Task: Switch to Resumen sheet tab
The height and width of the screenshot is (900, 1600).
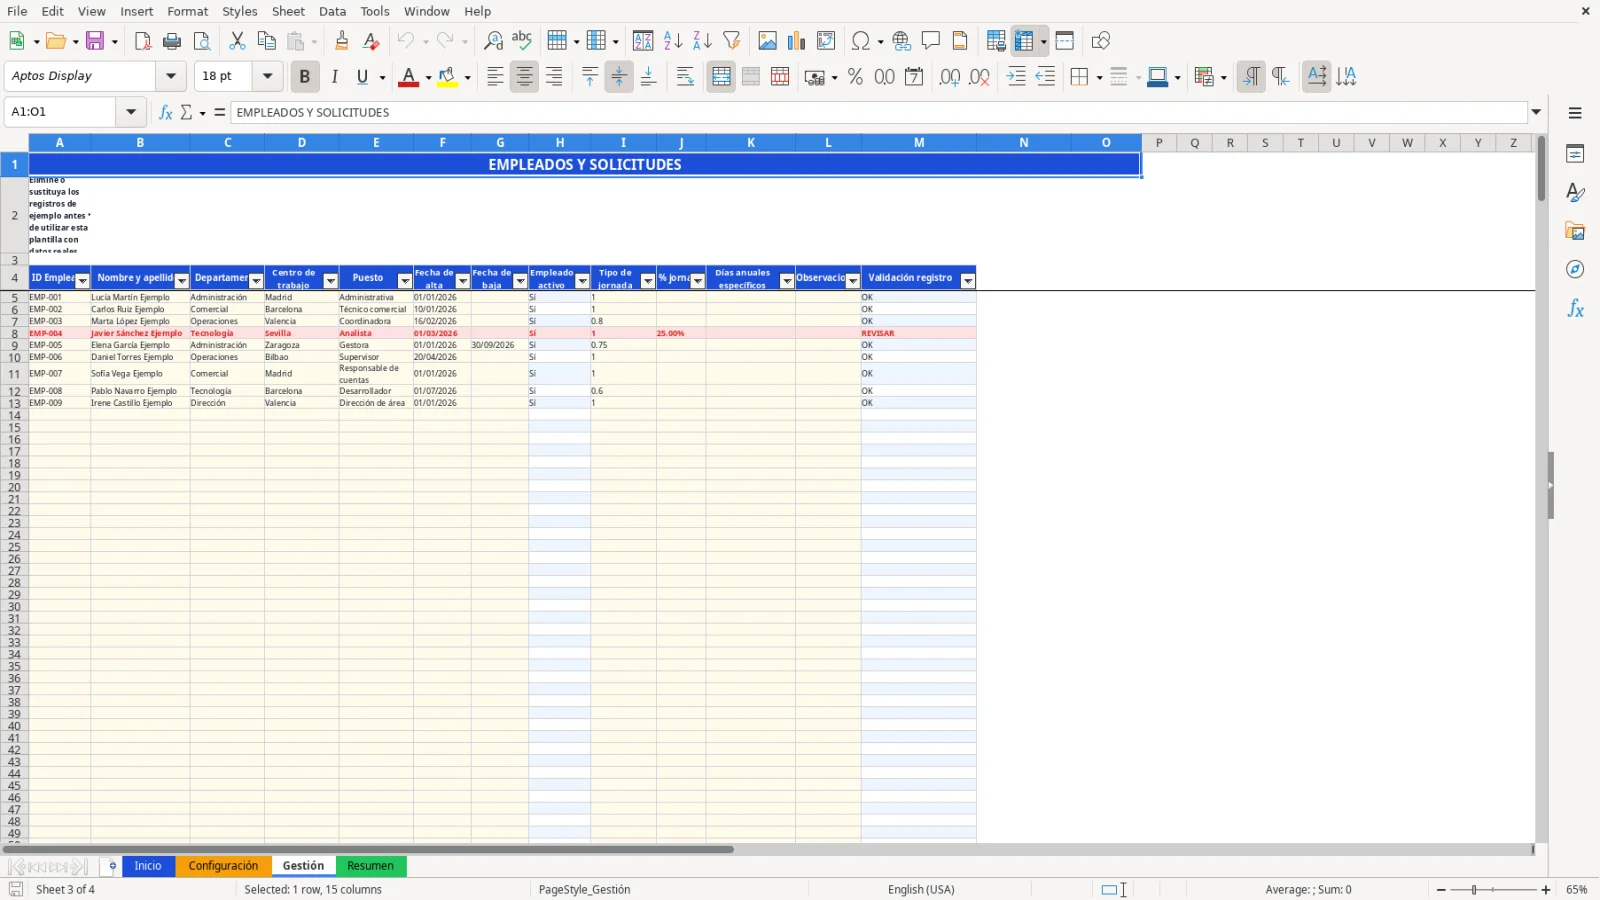Action: tap(370, 866)
